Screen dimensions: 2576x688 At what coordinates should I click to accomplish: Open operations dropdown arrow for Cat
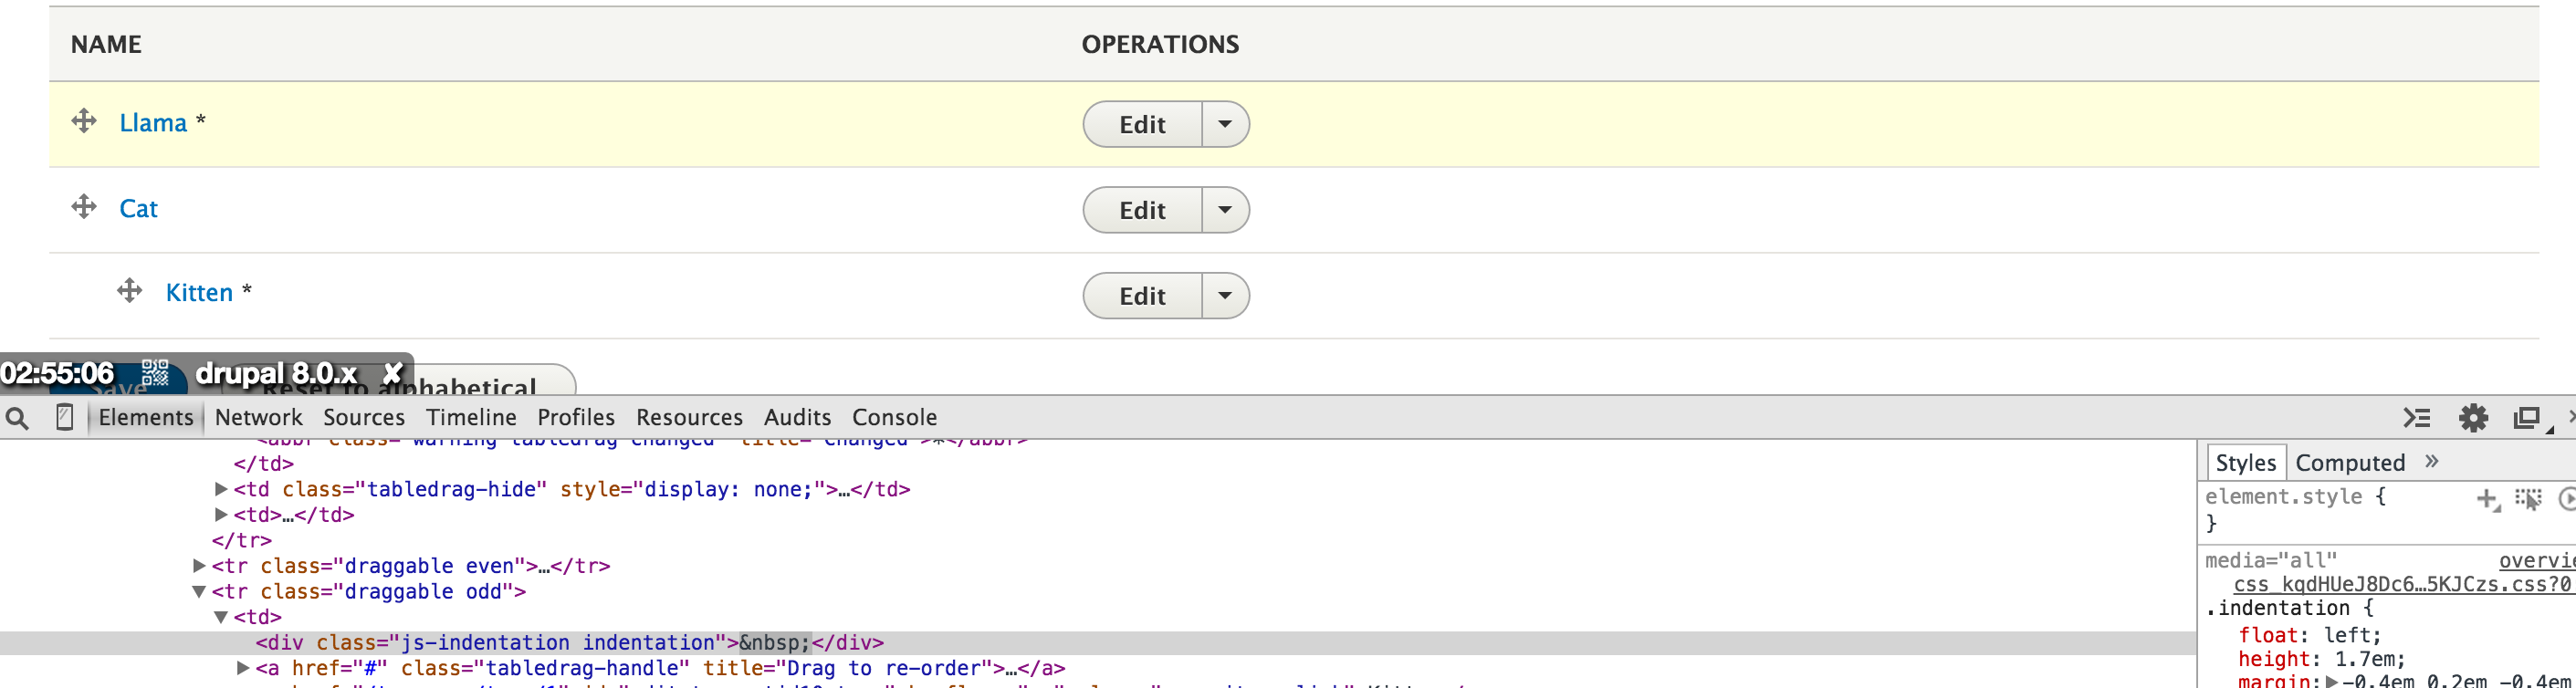[1225, 210]
